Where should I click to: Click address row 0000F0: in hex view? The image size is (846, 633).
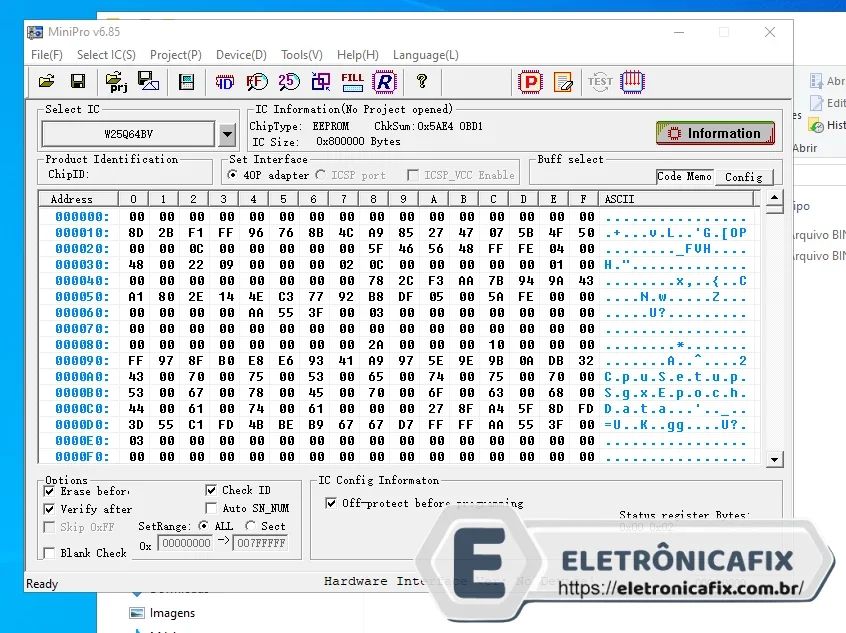[82, 457]
